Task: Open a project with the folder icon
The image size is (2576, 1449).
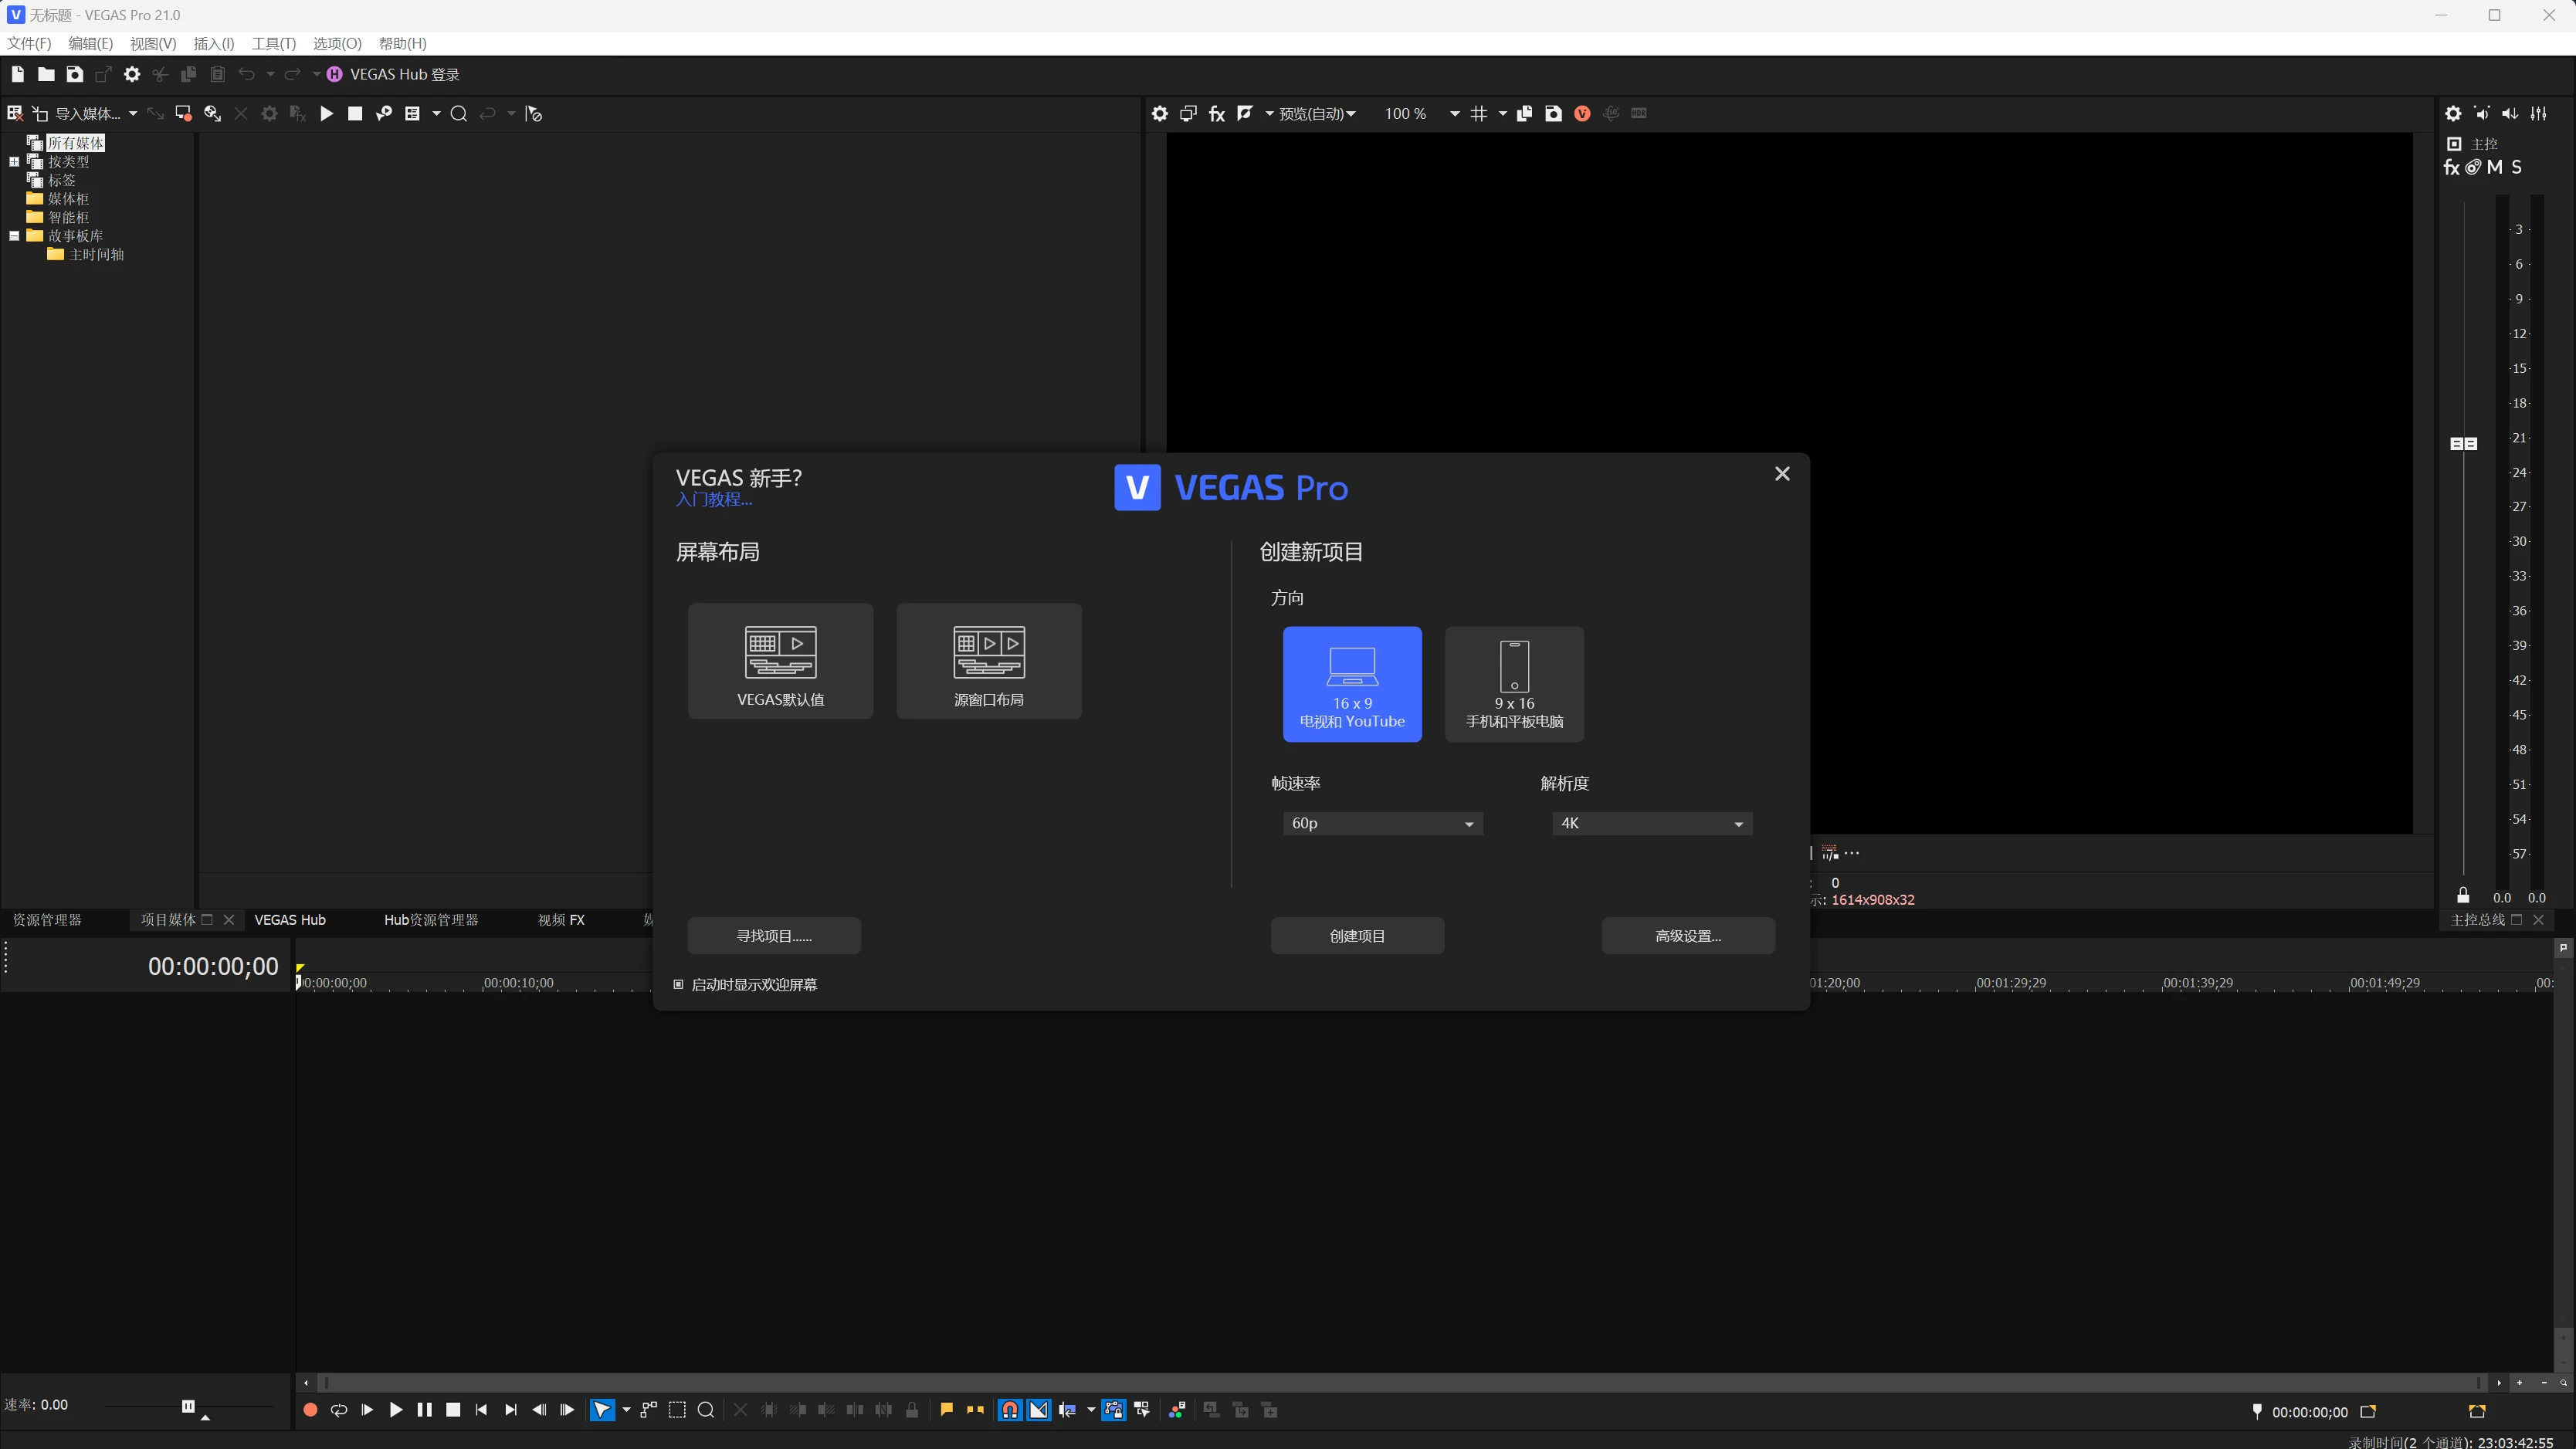Action: coord(46,74)
